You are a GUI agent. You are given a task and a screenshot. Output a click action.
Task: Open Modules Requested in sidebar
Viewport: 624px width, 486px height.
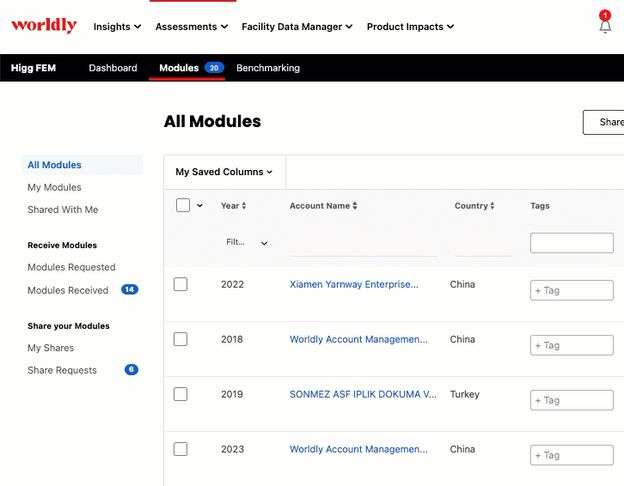[71, 267]
